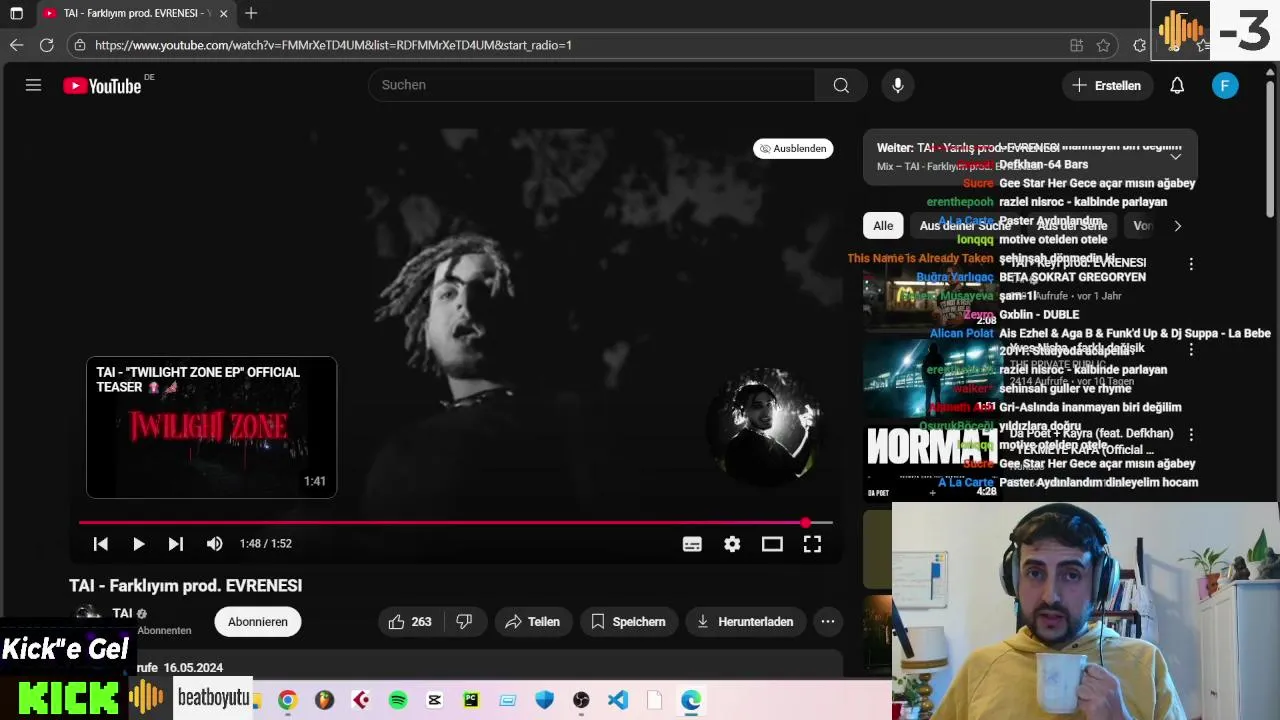Image resolution: width=1280 pixels, height=720 pixels.
Task: Open the app-available icon in the address bar
Action: coord(1076,45)
